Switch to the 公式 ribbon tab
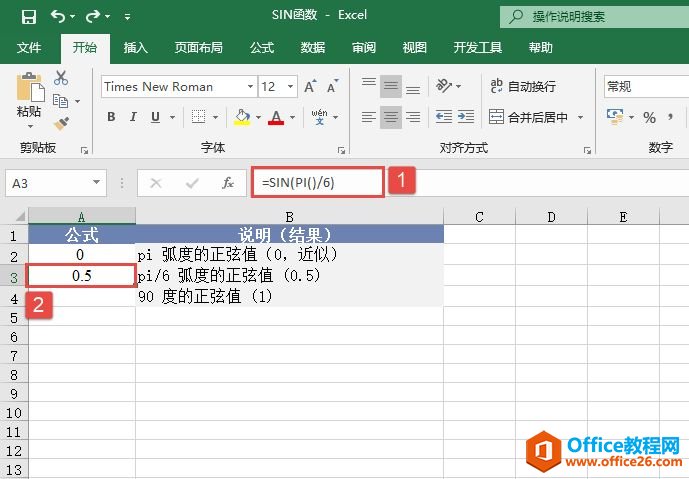The height and width of the screenshot is (479, 689). (x=262, y=47)
